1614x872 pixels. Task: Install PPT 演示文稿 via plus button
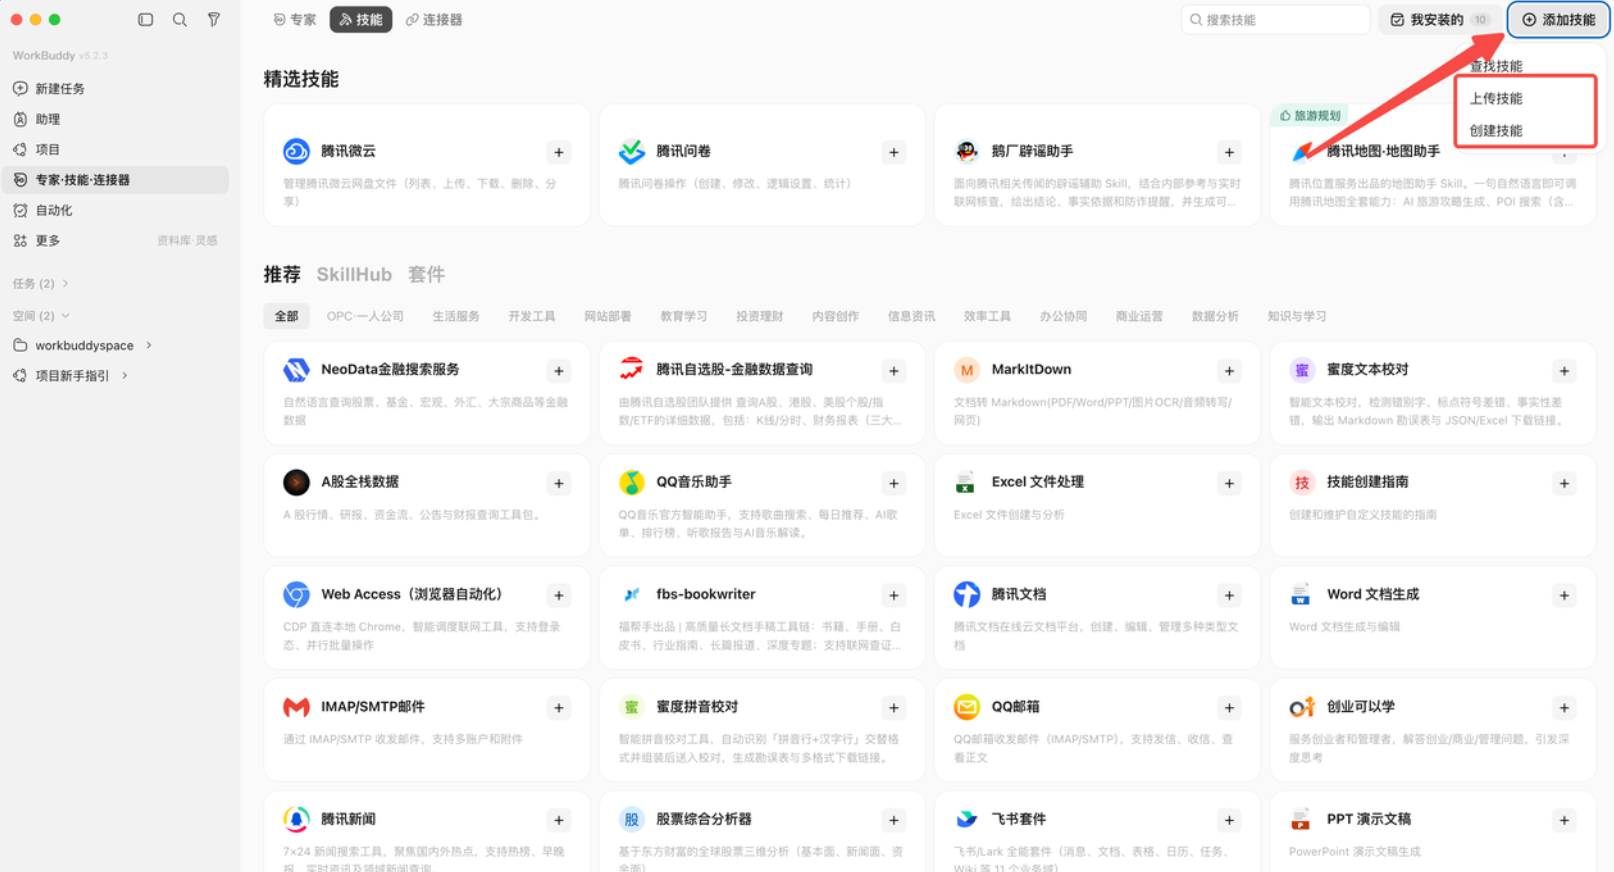click(x=1564, y=821)
